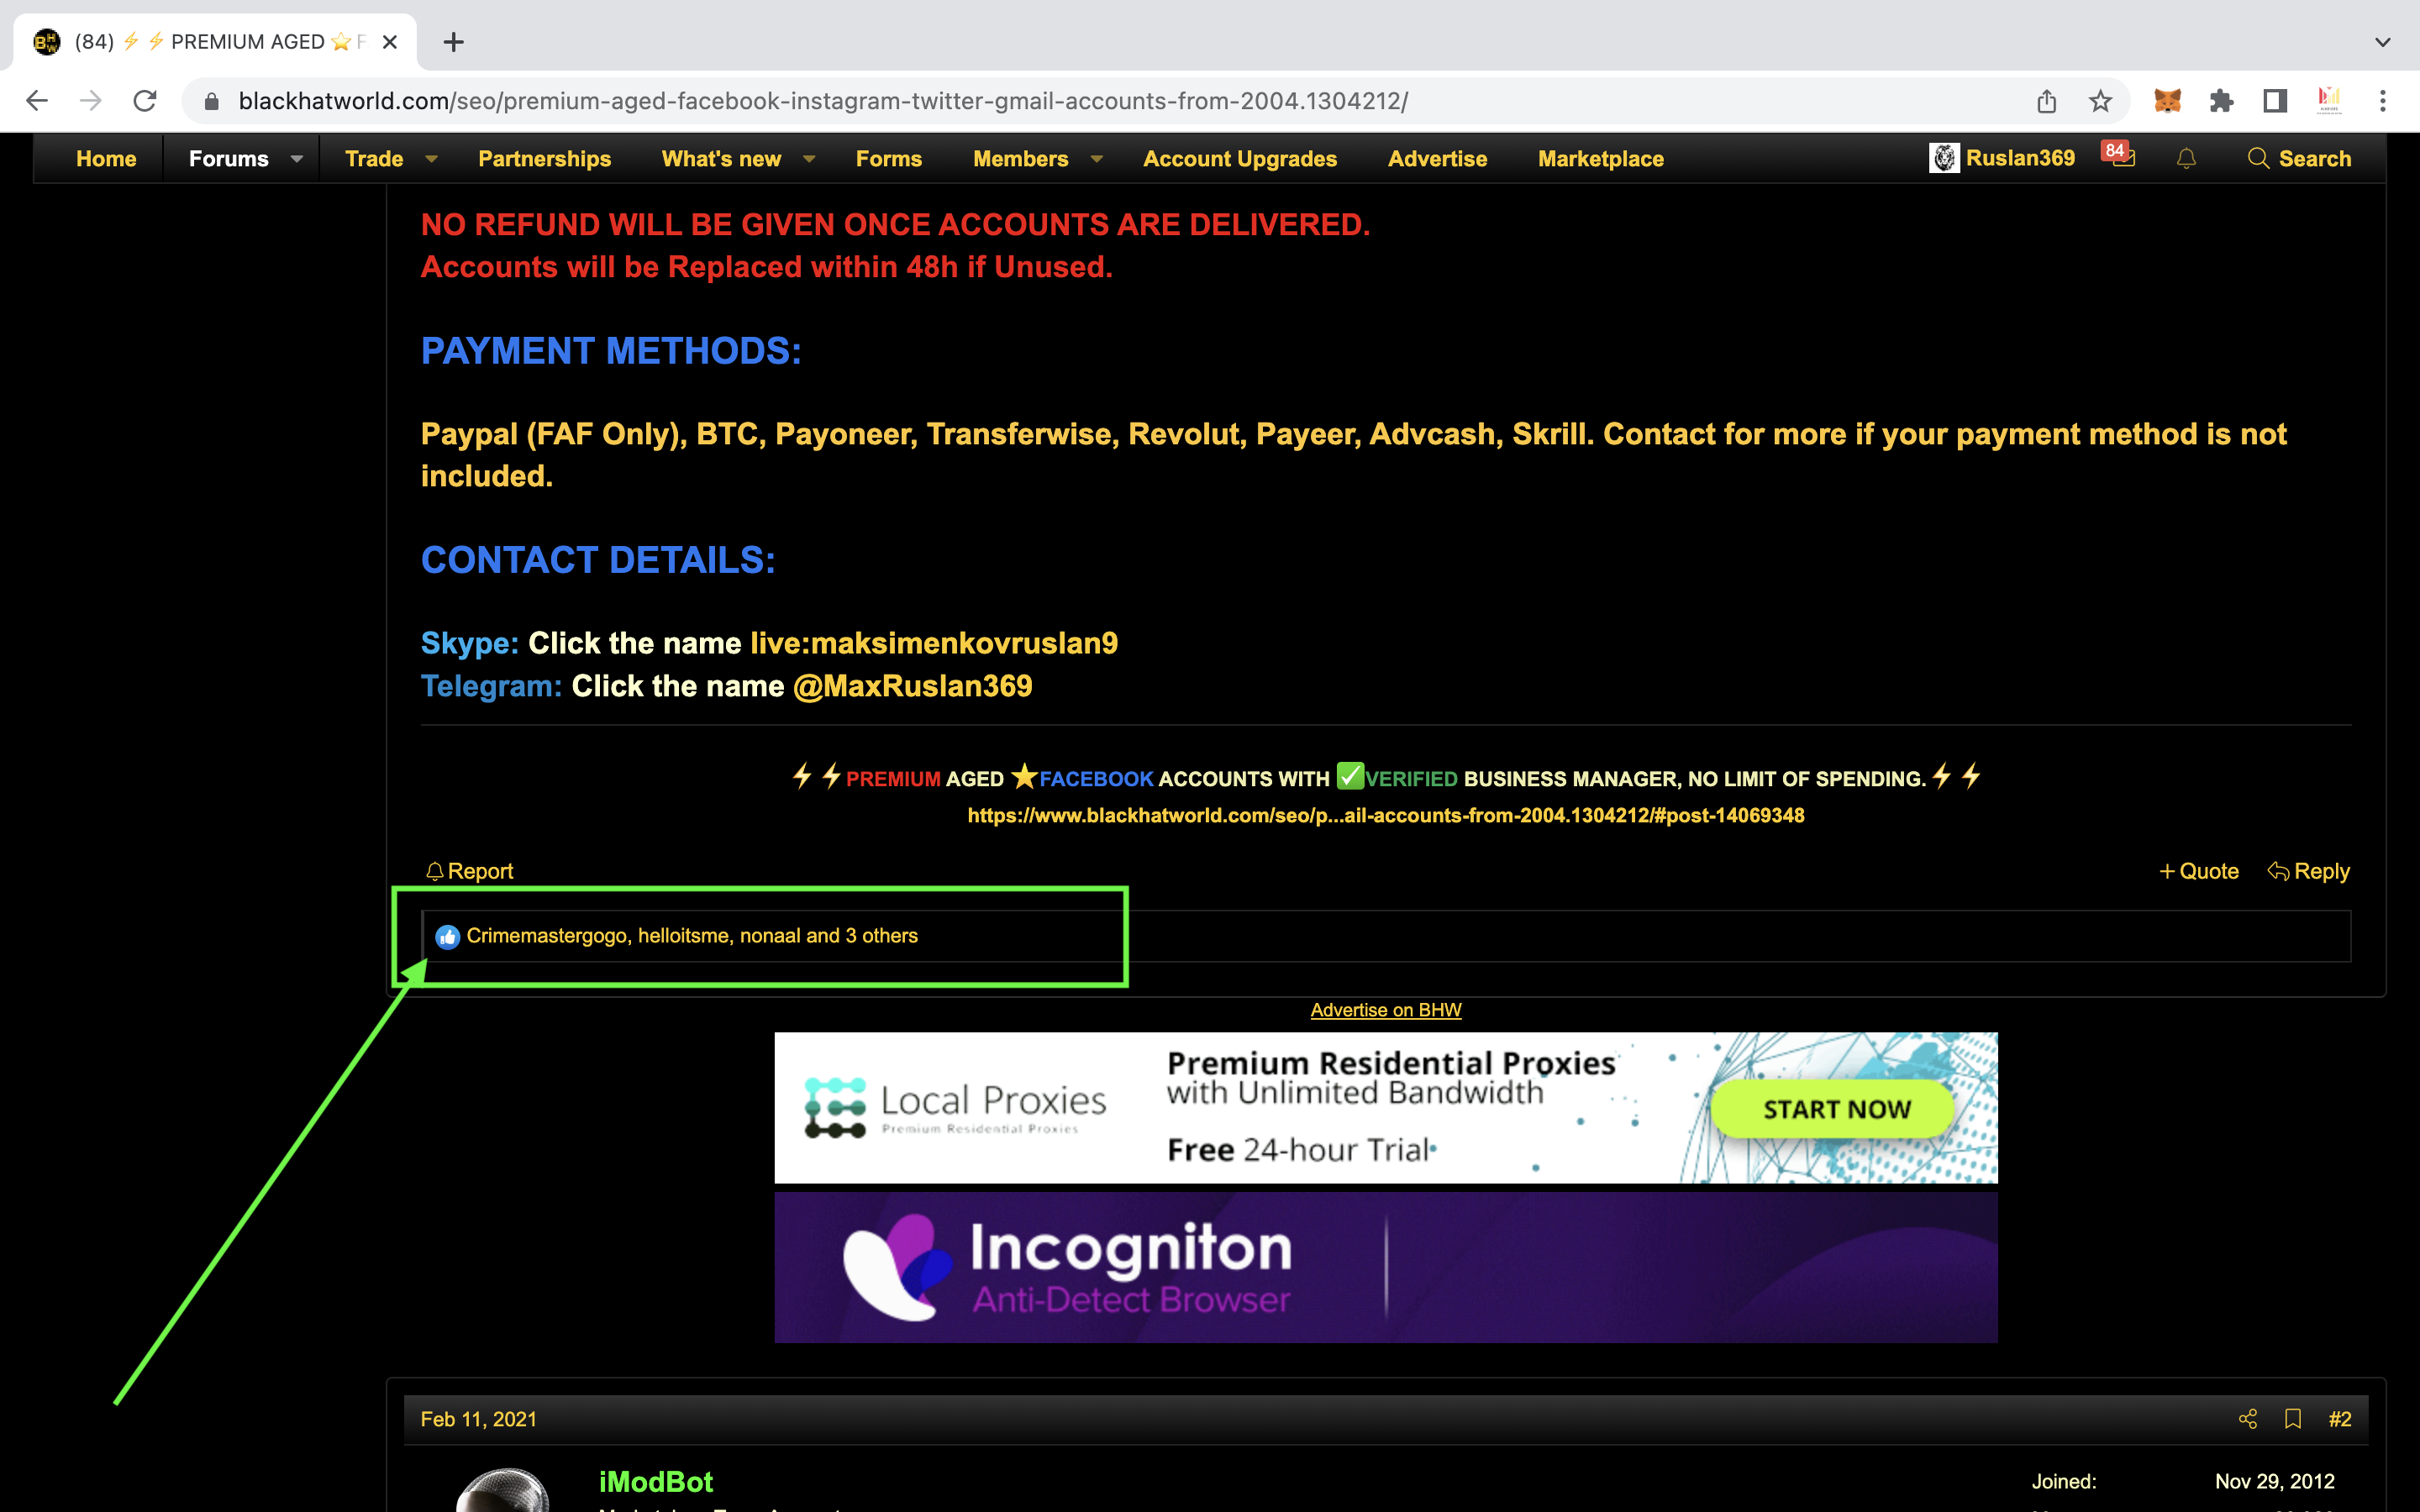Viewport: 2420px width, 1512px height.
Task: Click the PREMIUM AGED FACEBOOK ACCOUNTS signature text
Action: point(1386,778)
